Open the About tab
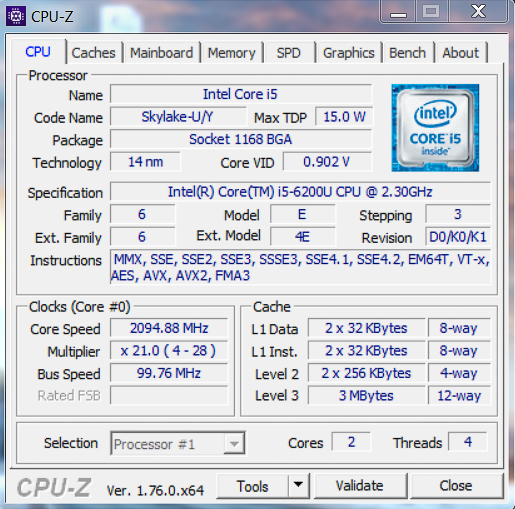The width and height of the screenshot is (515, 509). [x=461, y=53]
